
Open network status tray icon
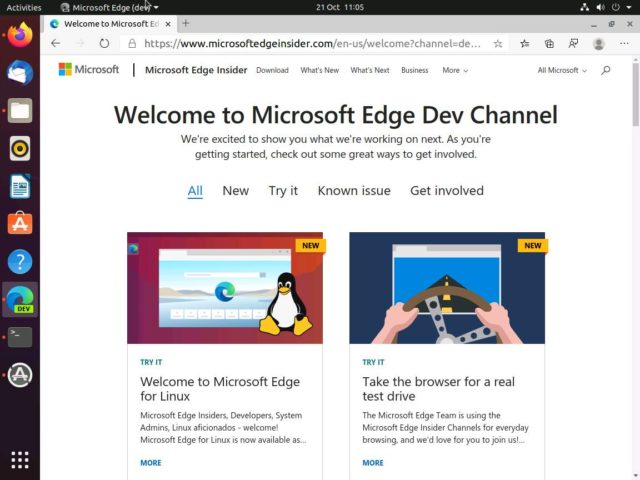click(x=584, y=7)
